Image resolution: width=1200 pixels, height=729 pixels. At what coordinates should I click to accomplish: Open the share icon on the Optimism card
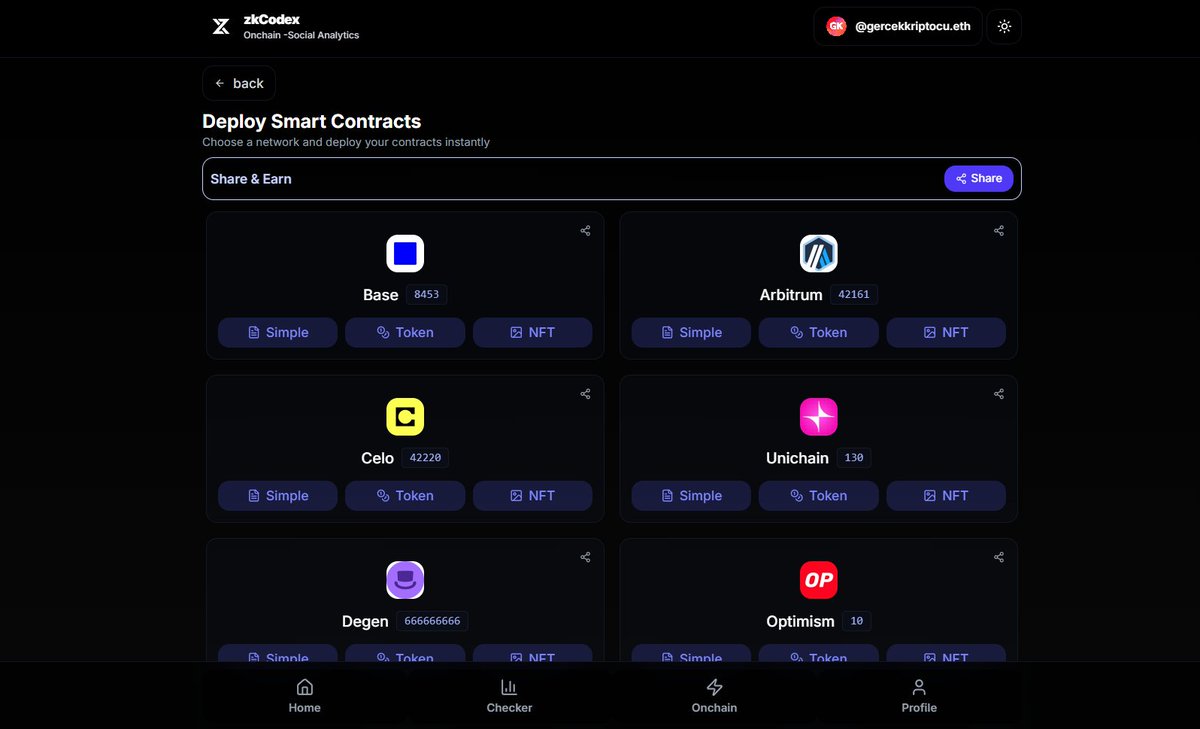998,557
